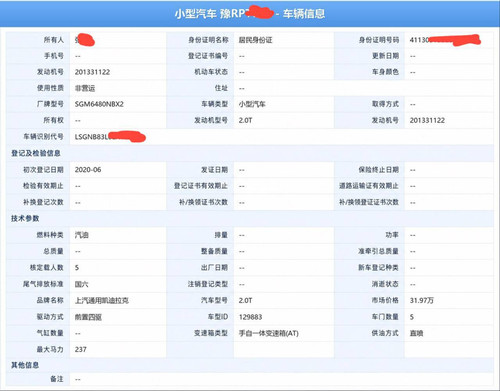The image size is (500, 391).
Task: Select the 整备质量 label
Action: [x=215, y=251]
